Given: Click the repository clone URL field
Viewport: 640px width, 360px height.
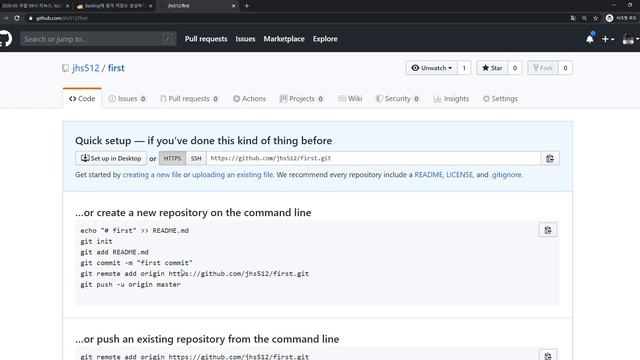Looking at the screenshot, I should pos(373,158).
